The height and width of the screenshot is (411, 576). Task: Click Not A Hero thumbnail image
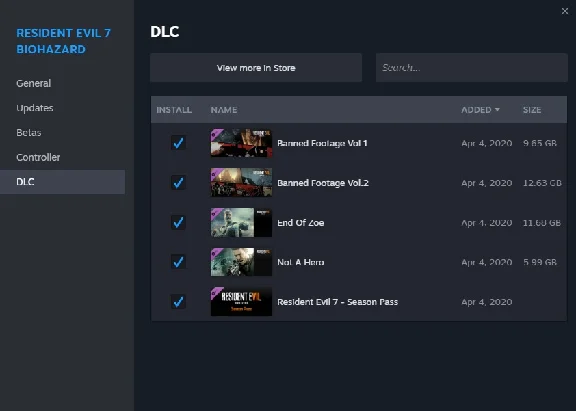241,262
